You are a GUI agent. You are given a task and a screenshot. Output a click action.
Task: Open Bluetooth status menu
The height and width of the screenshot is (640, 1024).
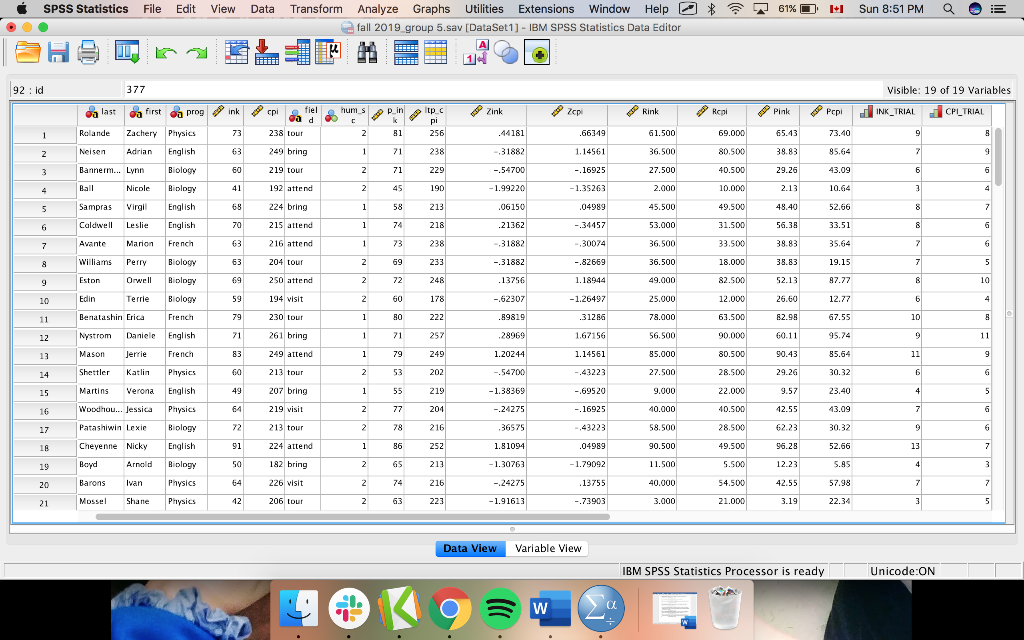(712, 8)
